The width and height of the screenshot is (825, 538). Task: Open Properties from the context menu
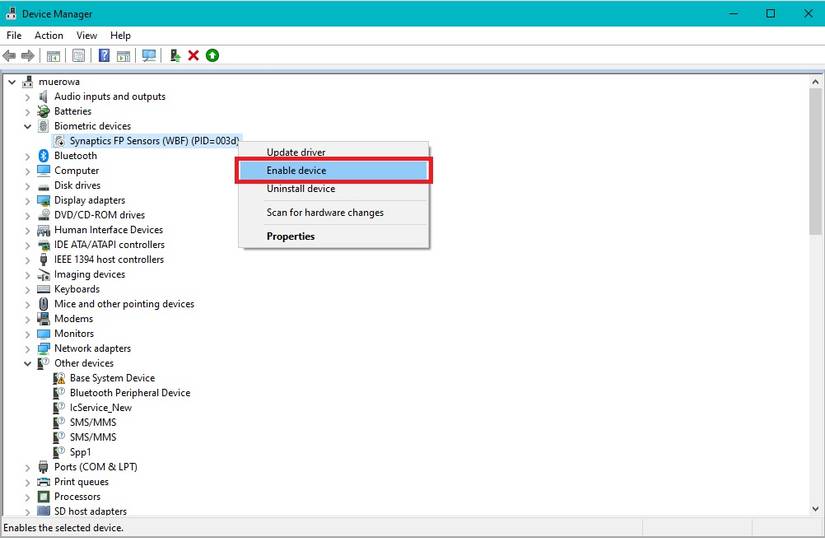tap(334, 236)
